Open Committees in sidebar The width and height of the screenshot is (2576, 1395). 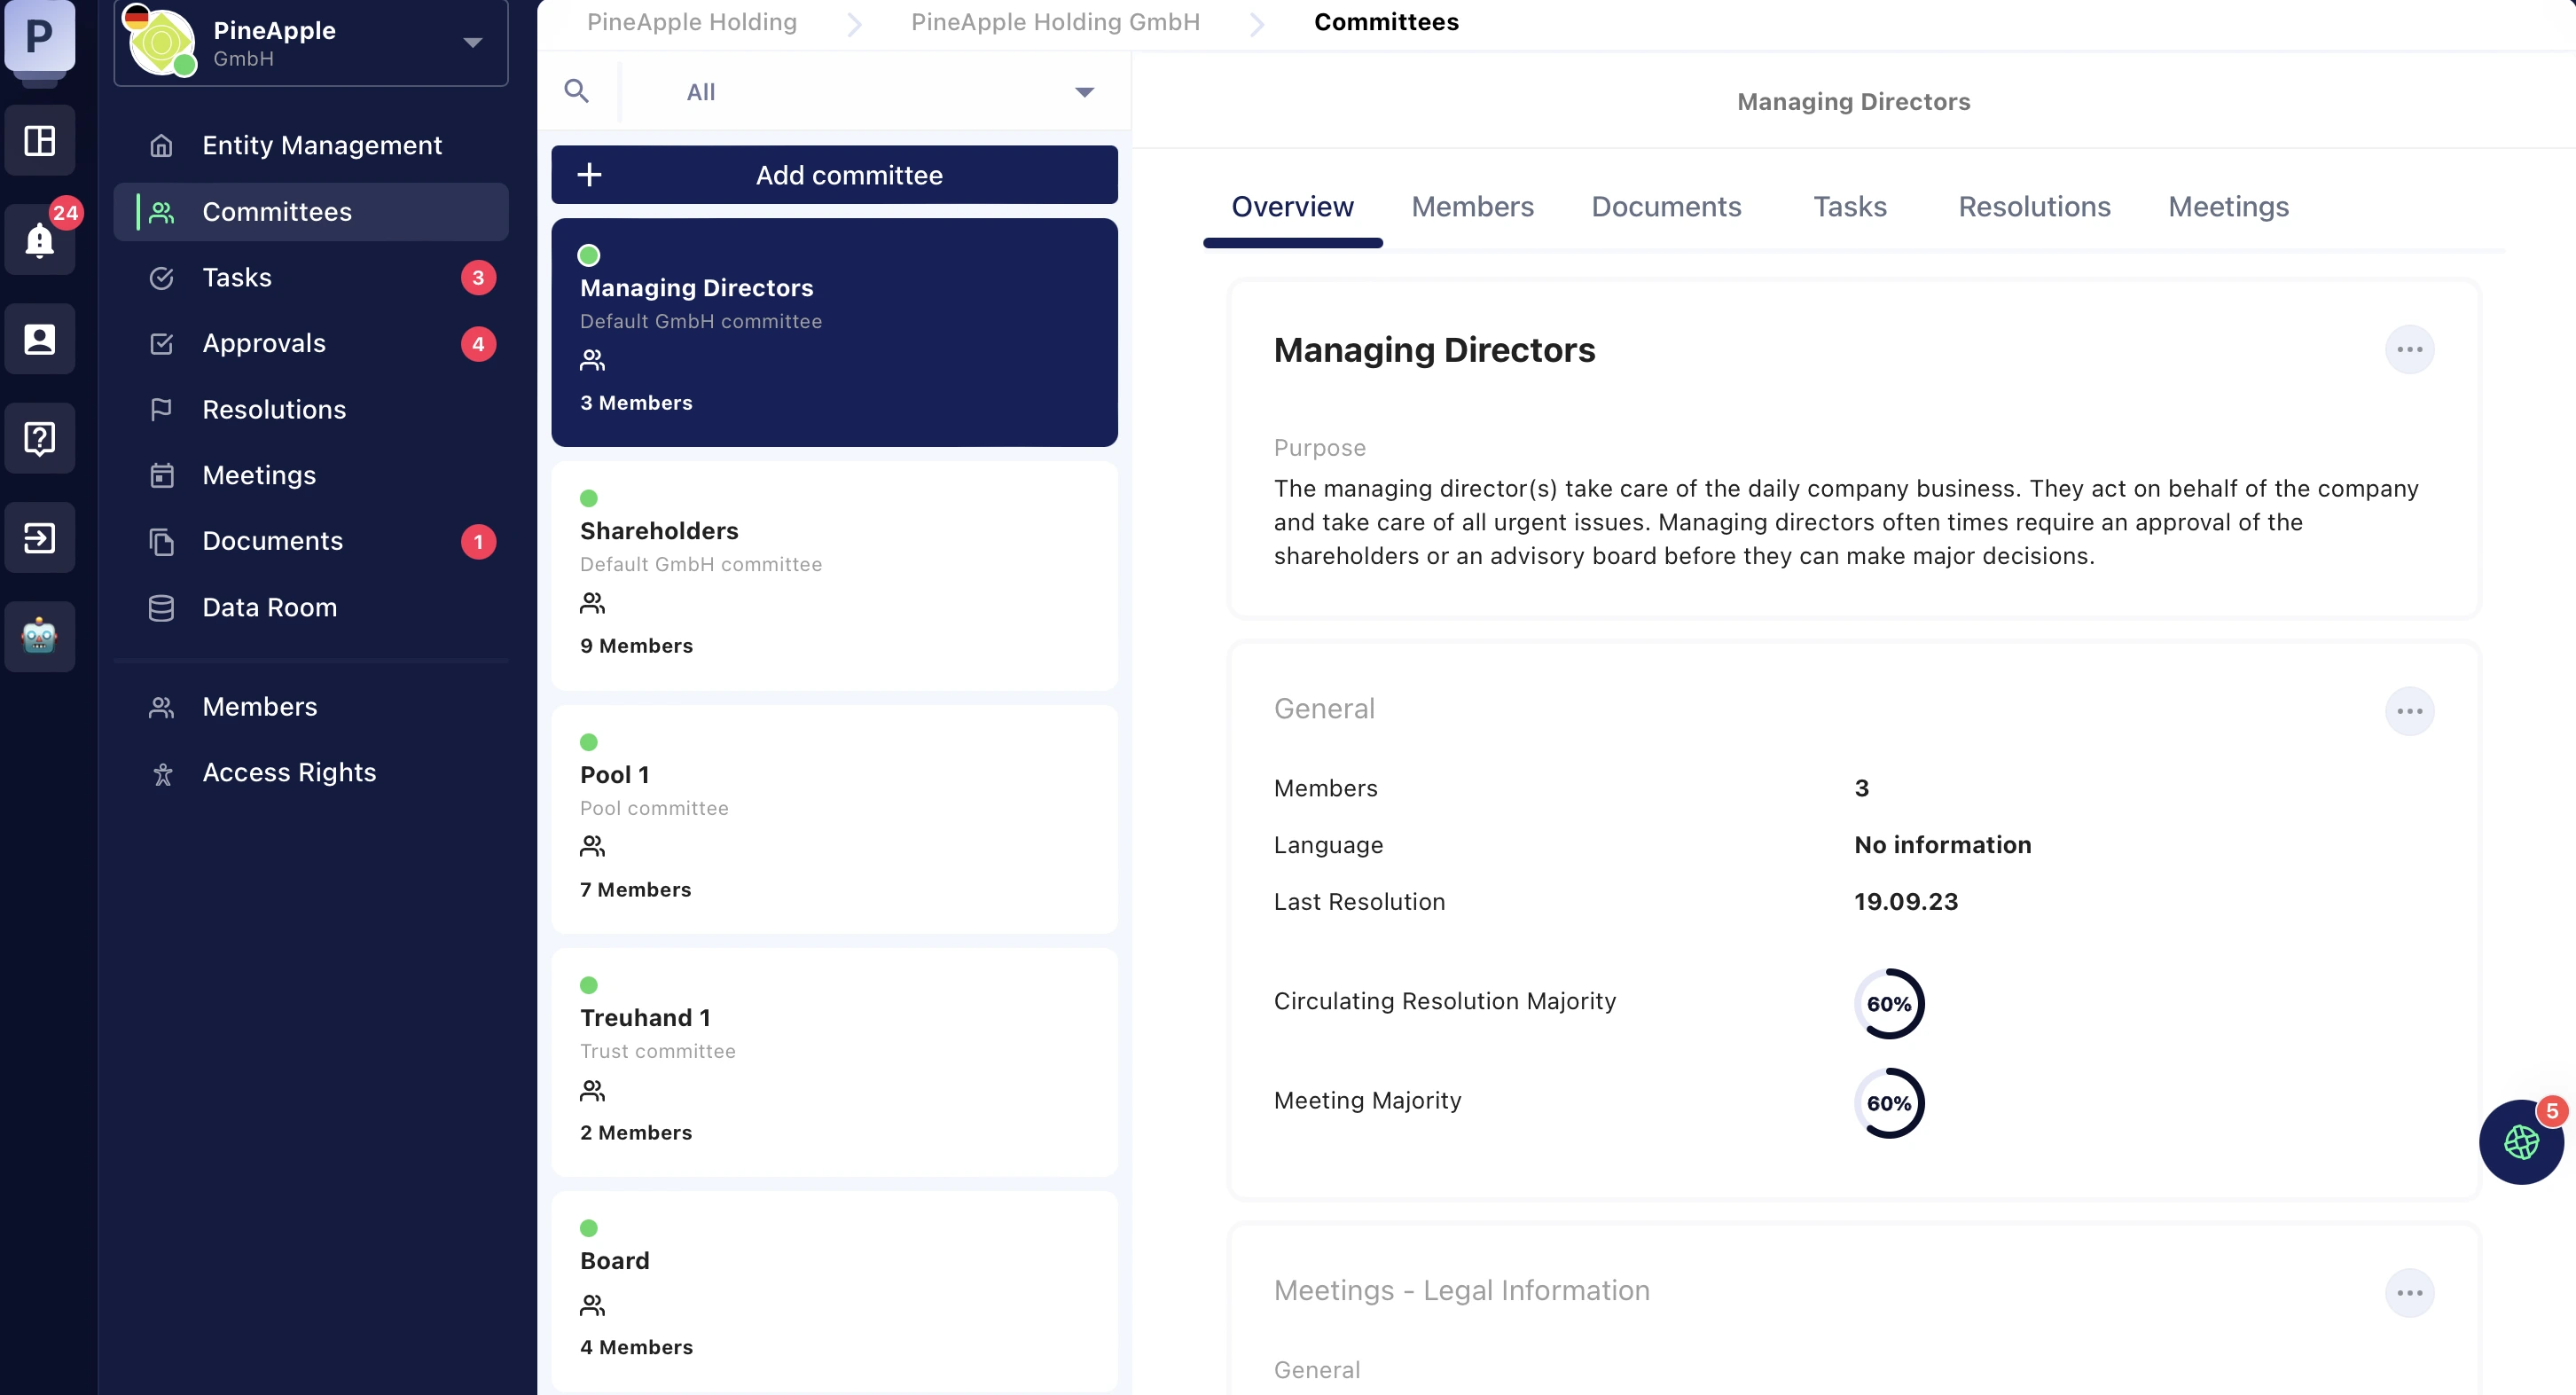point(311,212)
